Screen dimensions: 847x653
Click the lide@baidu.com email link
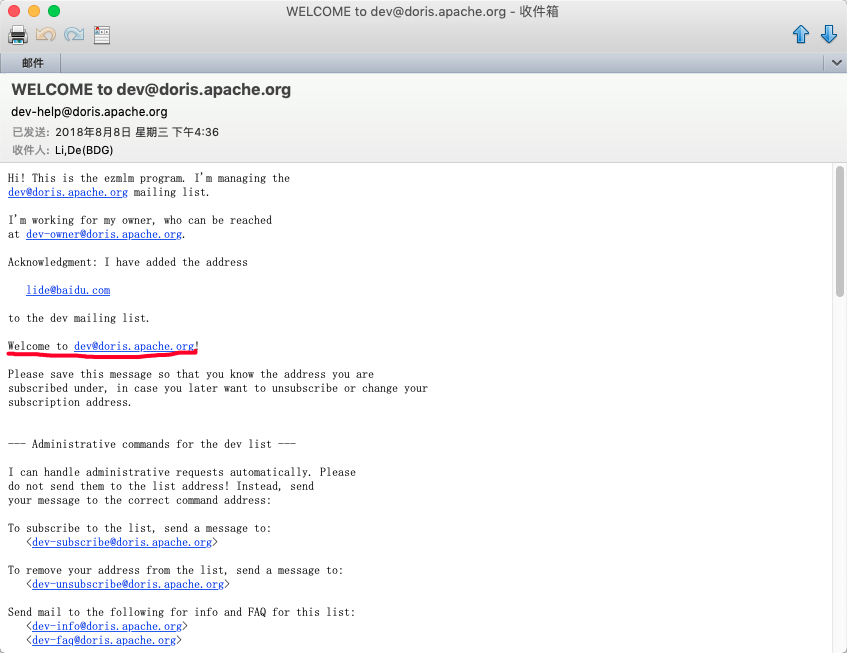point(68,290)
